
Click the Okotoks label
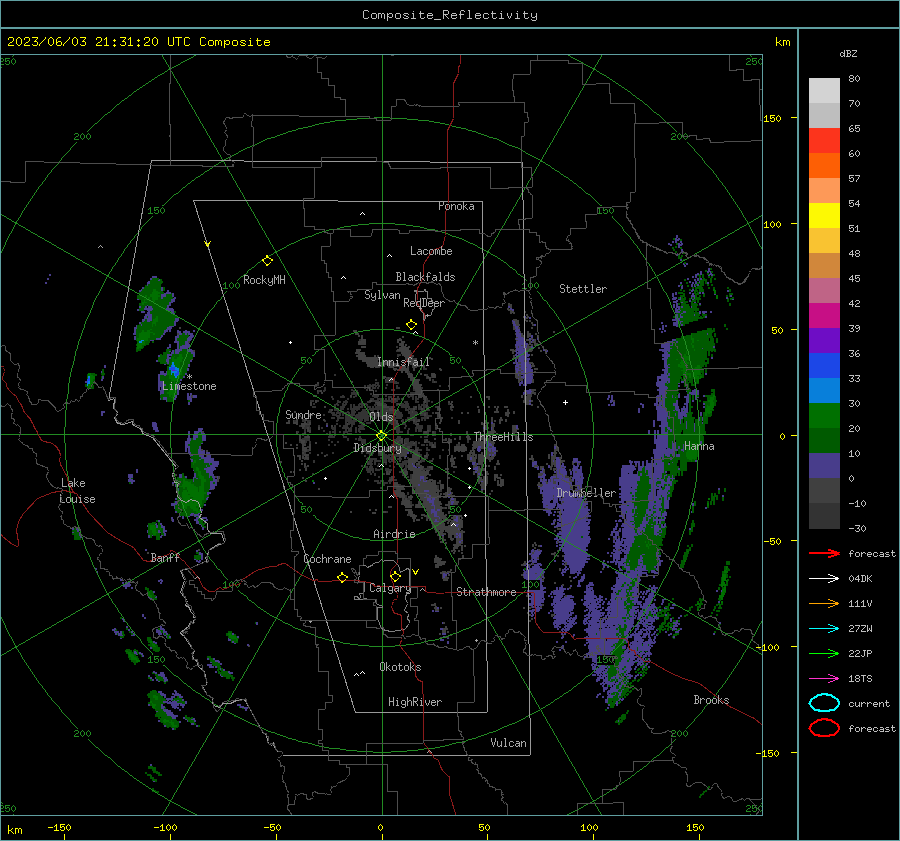tap(400, 667)
